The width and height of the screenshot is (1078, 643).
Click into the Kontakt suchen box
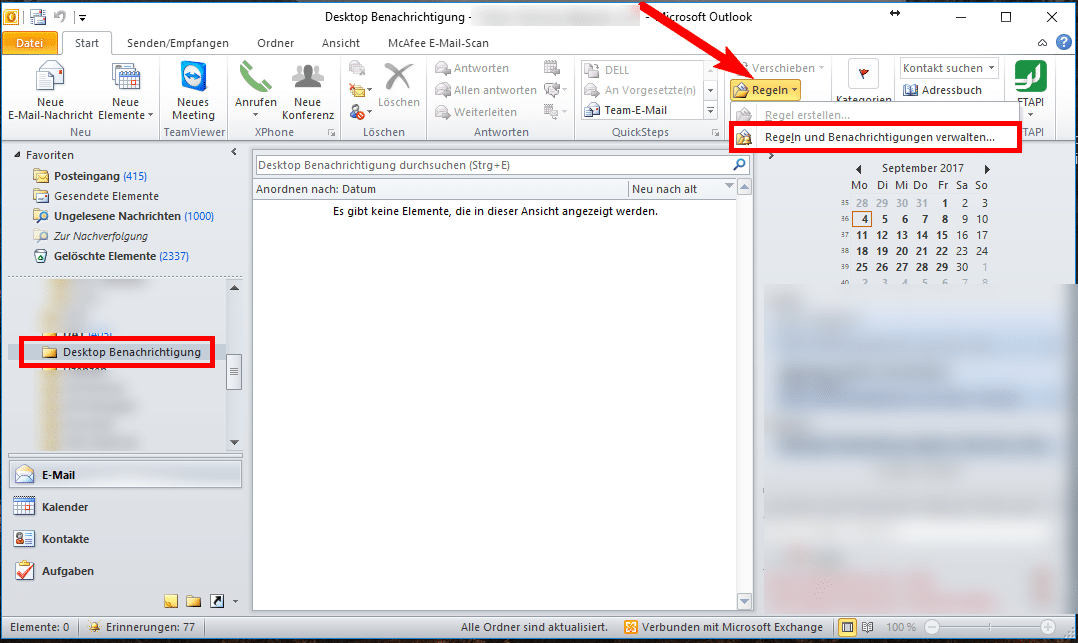coord(949,68)
